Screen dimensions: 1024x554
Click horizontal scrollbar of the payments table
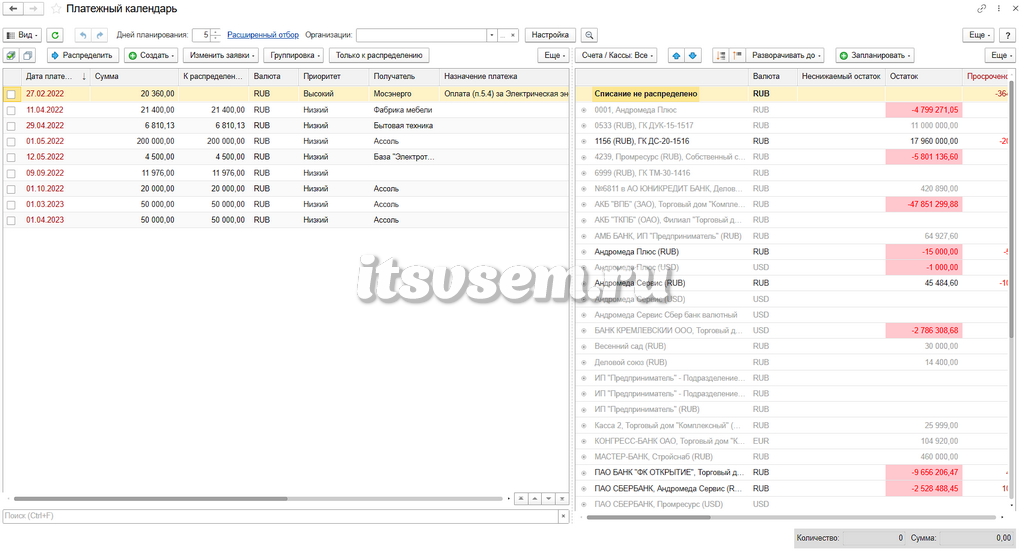click(x=150, y=499)
